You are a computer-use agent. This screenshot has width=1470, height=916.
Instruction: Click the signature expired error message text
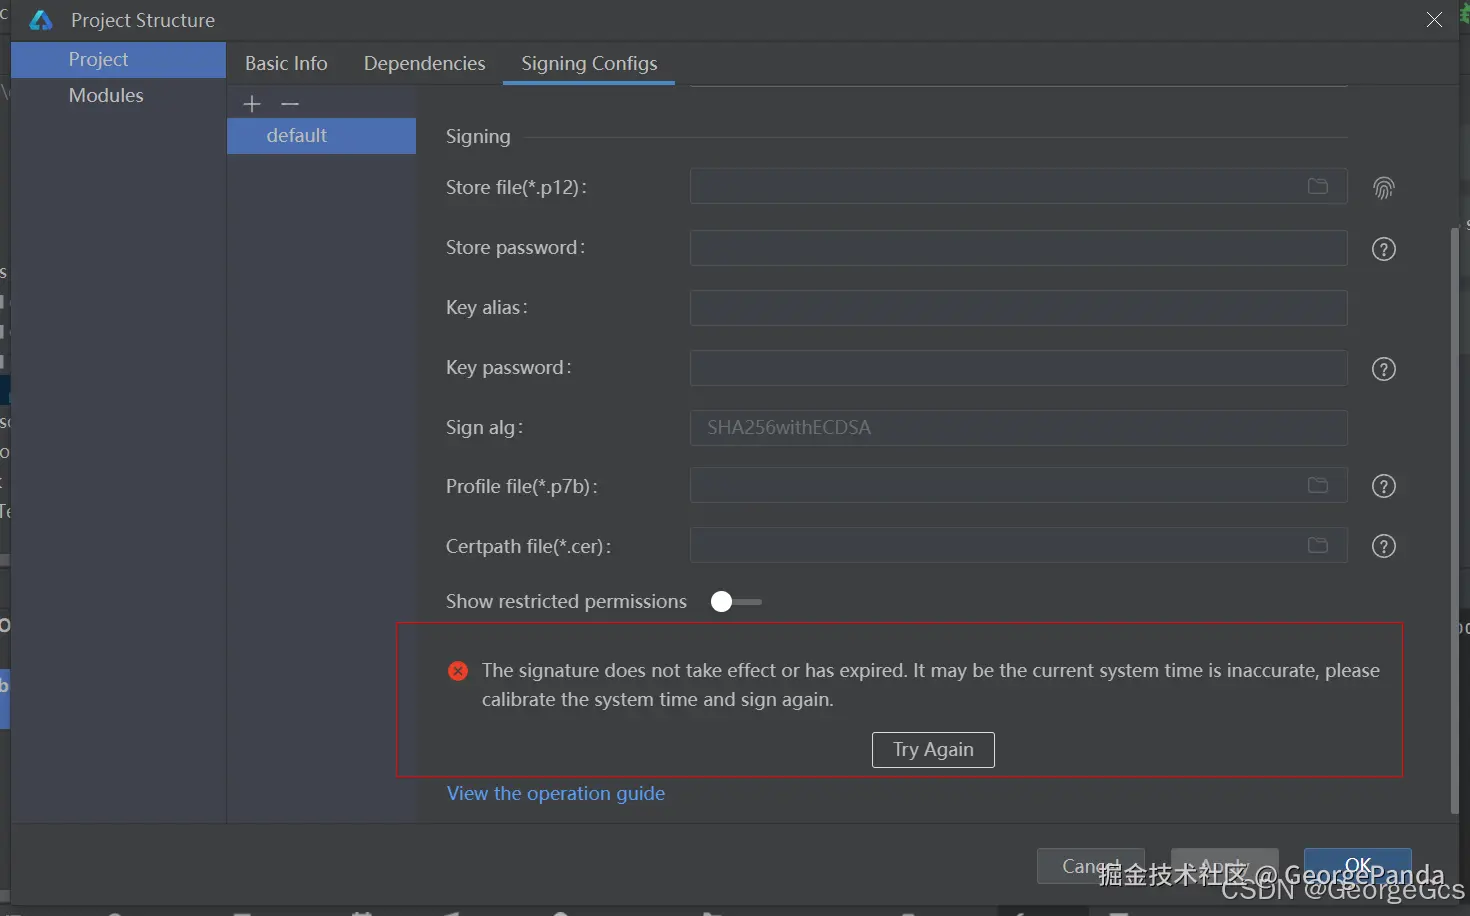[x=931, y=685]
